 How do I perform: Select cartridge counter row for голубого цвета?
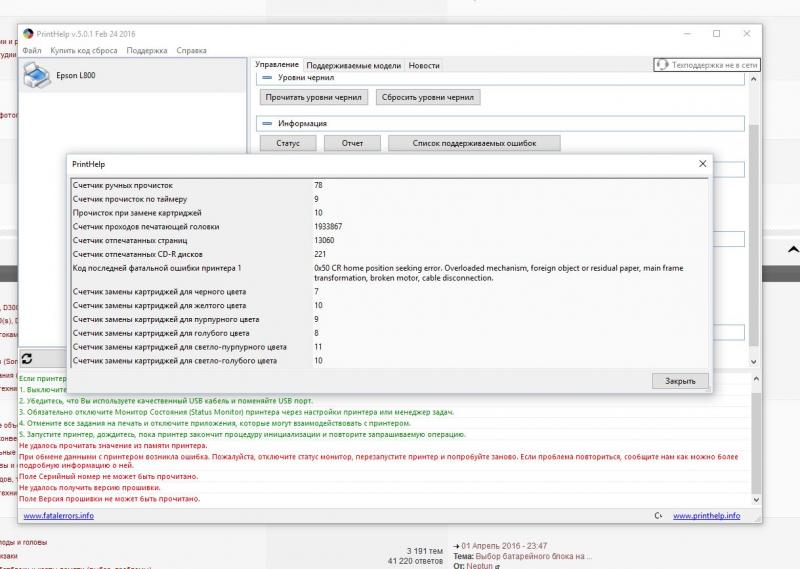click(x=390, y=333)
